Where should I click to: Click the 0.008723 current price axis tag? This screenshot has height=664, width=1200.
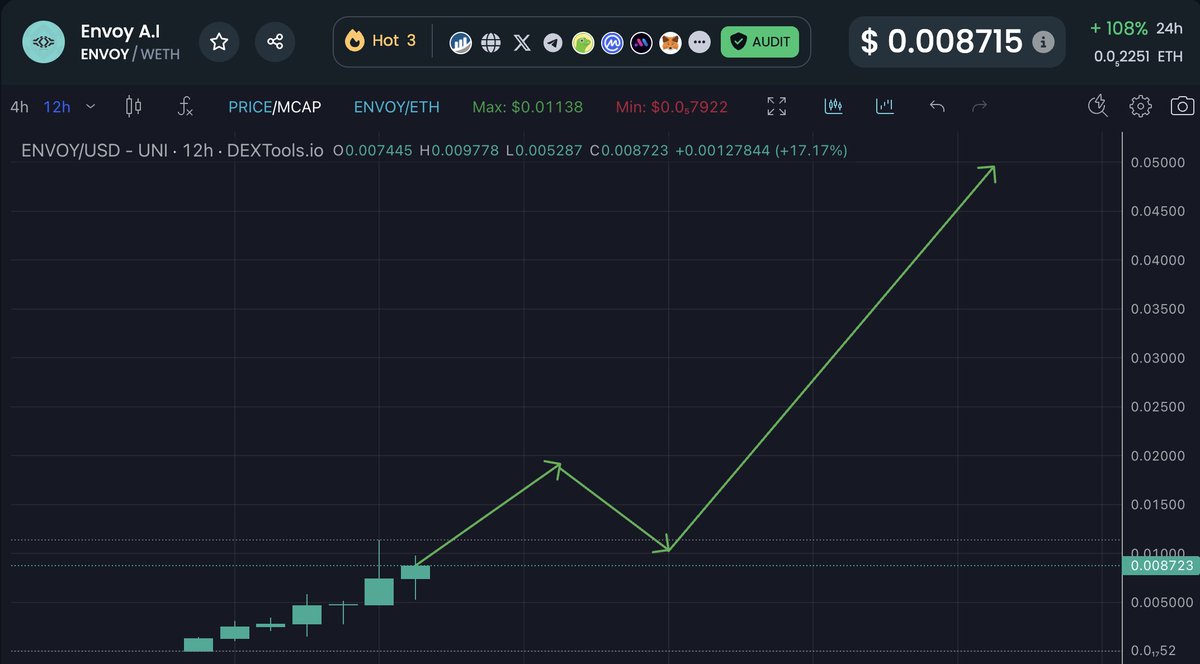click(x=1160, y=566)
